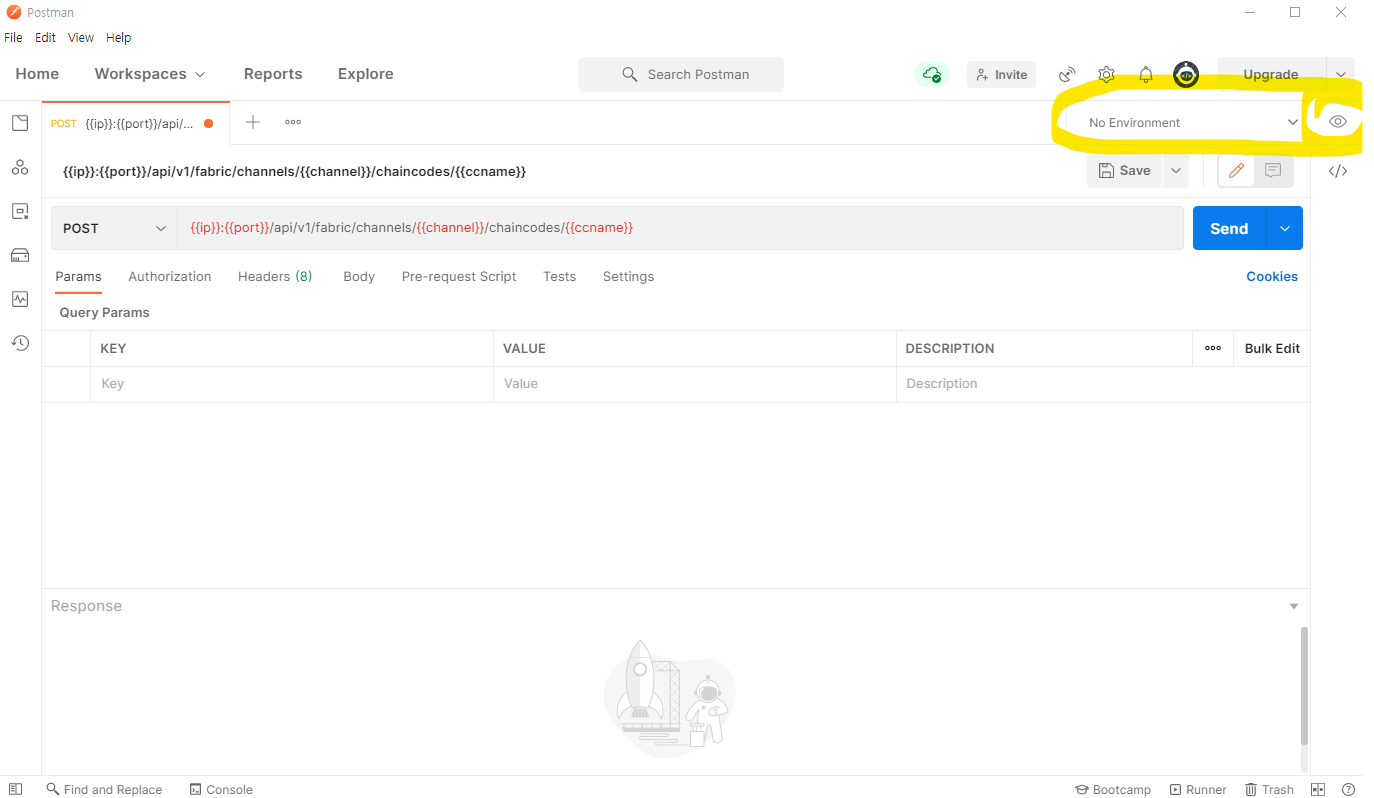This screenshot has height=798, width=1374.
Task: Open the History sidebar icon
Action: tap(19, 343)
